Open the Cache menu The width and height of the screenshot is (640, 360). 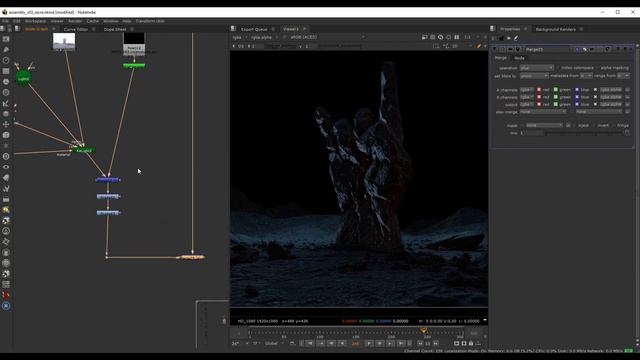coord(93,21)
